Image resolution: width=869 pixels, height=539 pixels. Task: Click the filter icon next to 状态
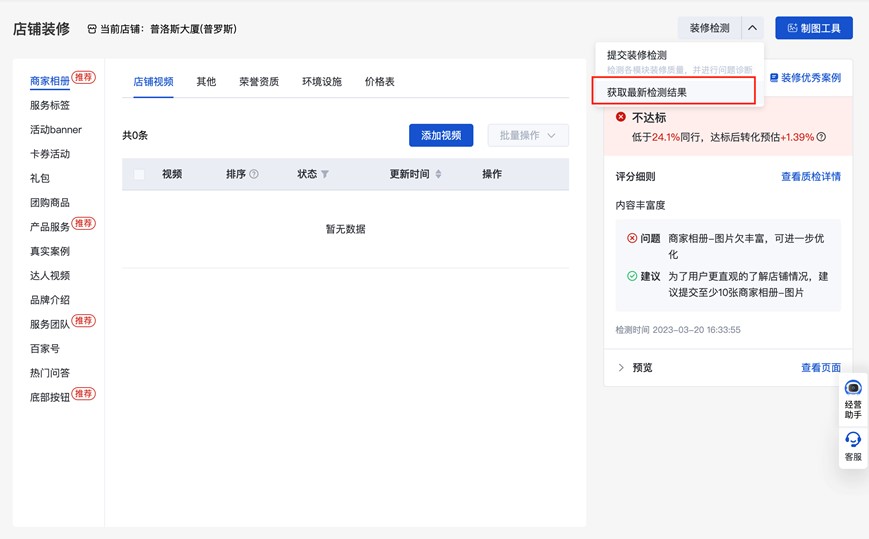[325, 174]
